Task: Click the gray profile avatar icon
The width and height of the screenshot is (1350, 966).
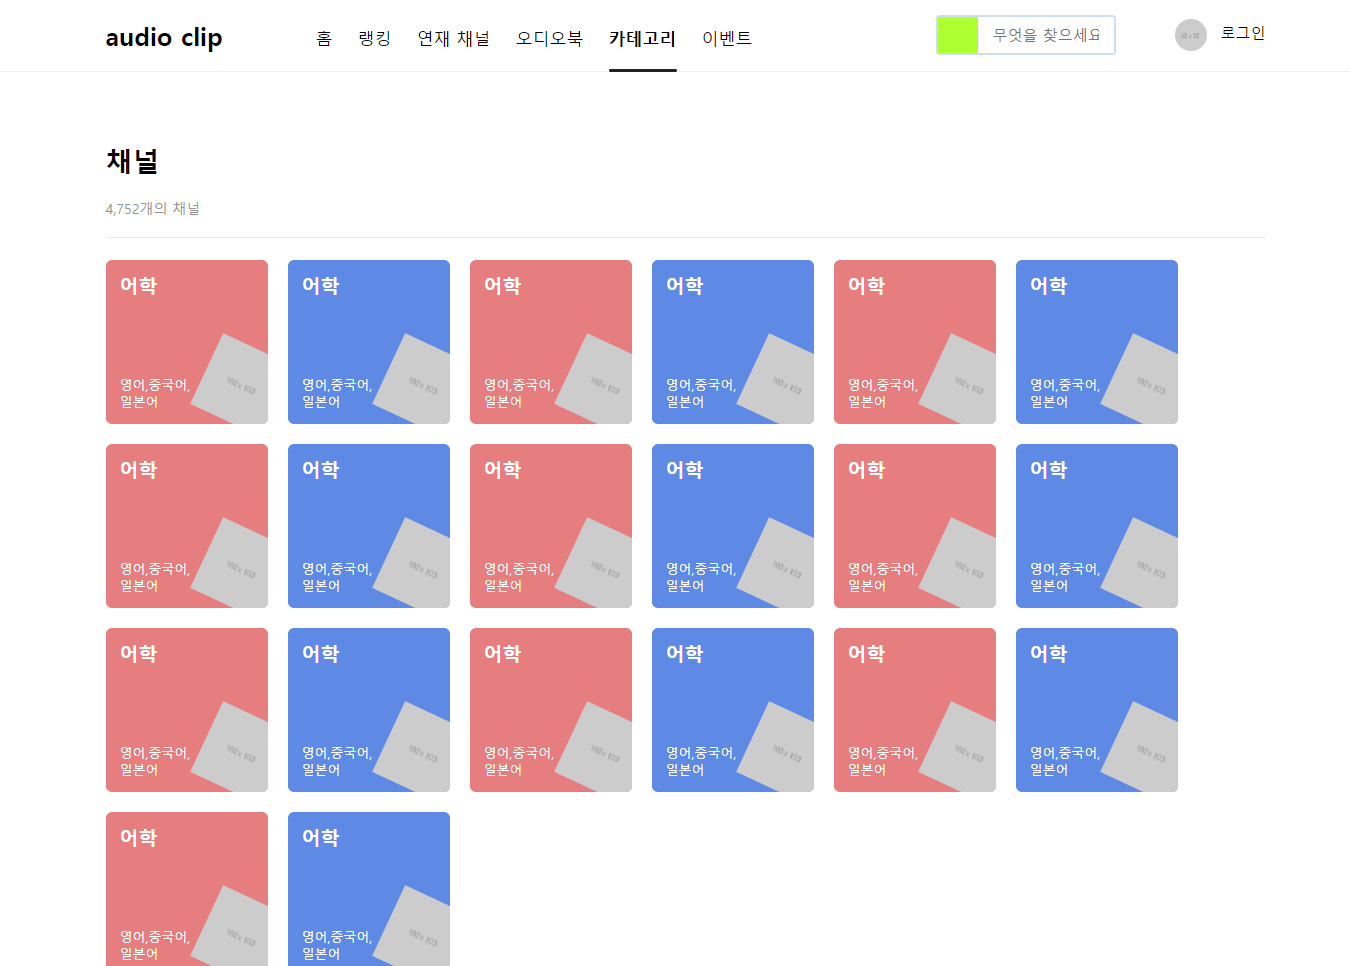Action: (x=1190, y=35)
